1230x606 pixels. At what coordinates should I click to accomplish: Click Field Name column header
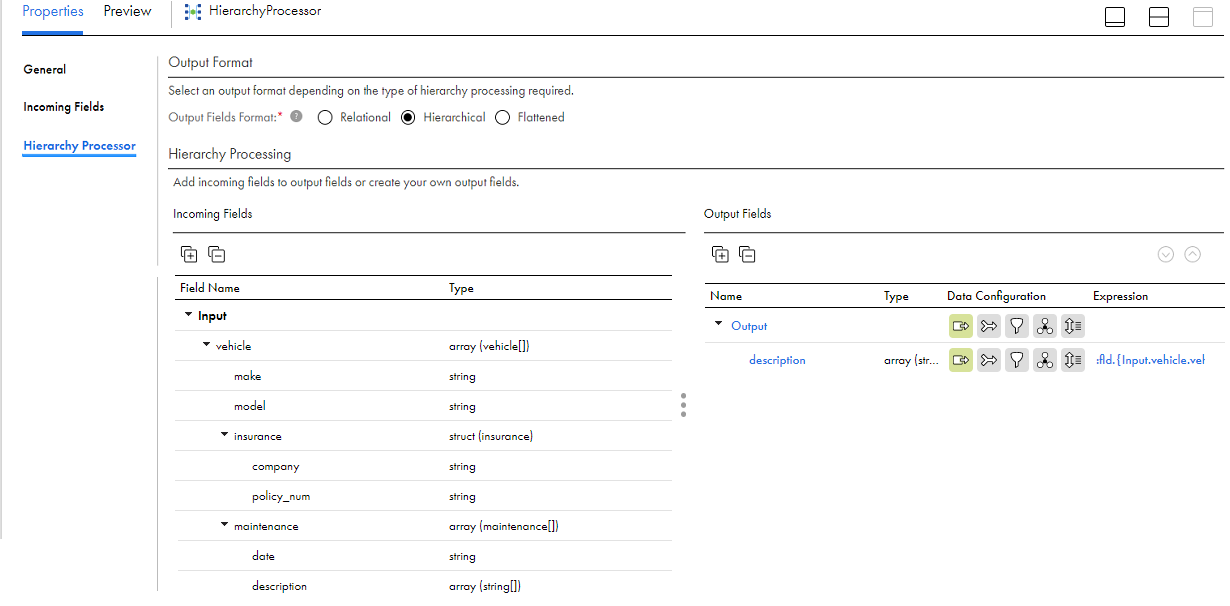[x=210, y=288]
